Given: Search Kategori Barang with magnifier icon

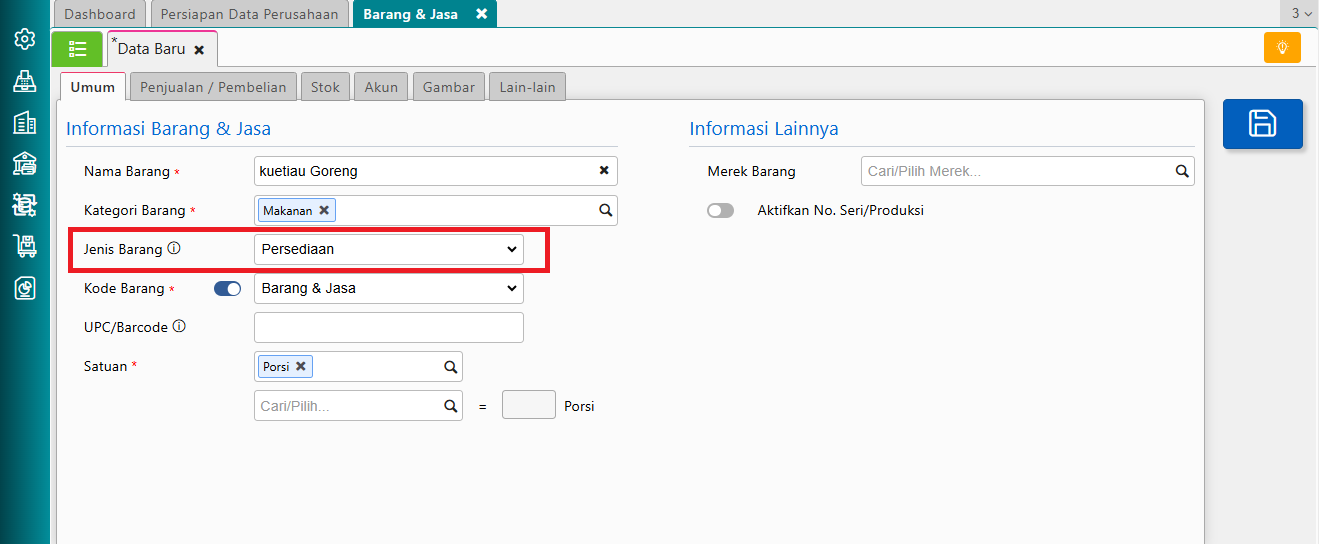Looking at the screenshot, I should point(605,210).
